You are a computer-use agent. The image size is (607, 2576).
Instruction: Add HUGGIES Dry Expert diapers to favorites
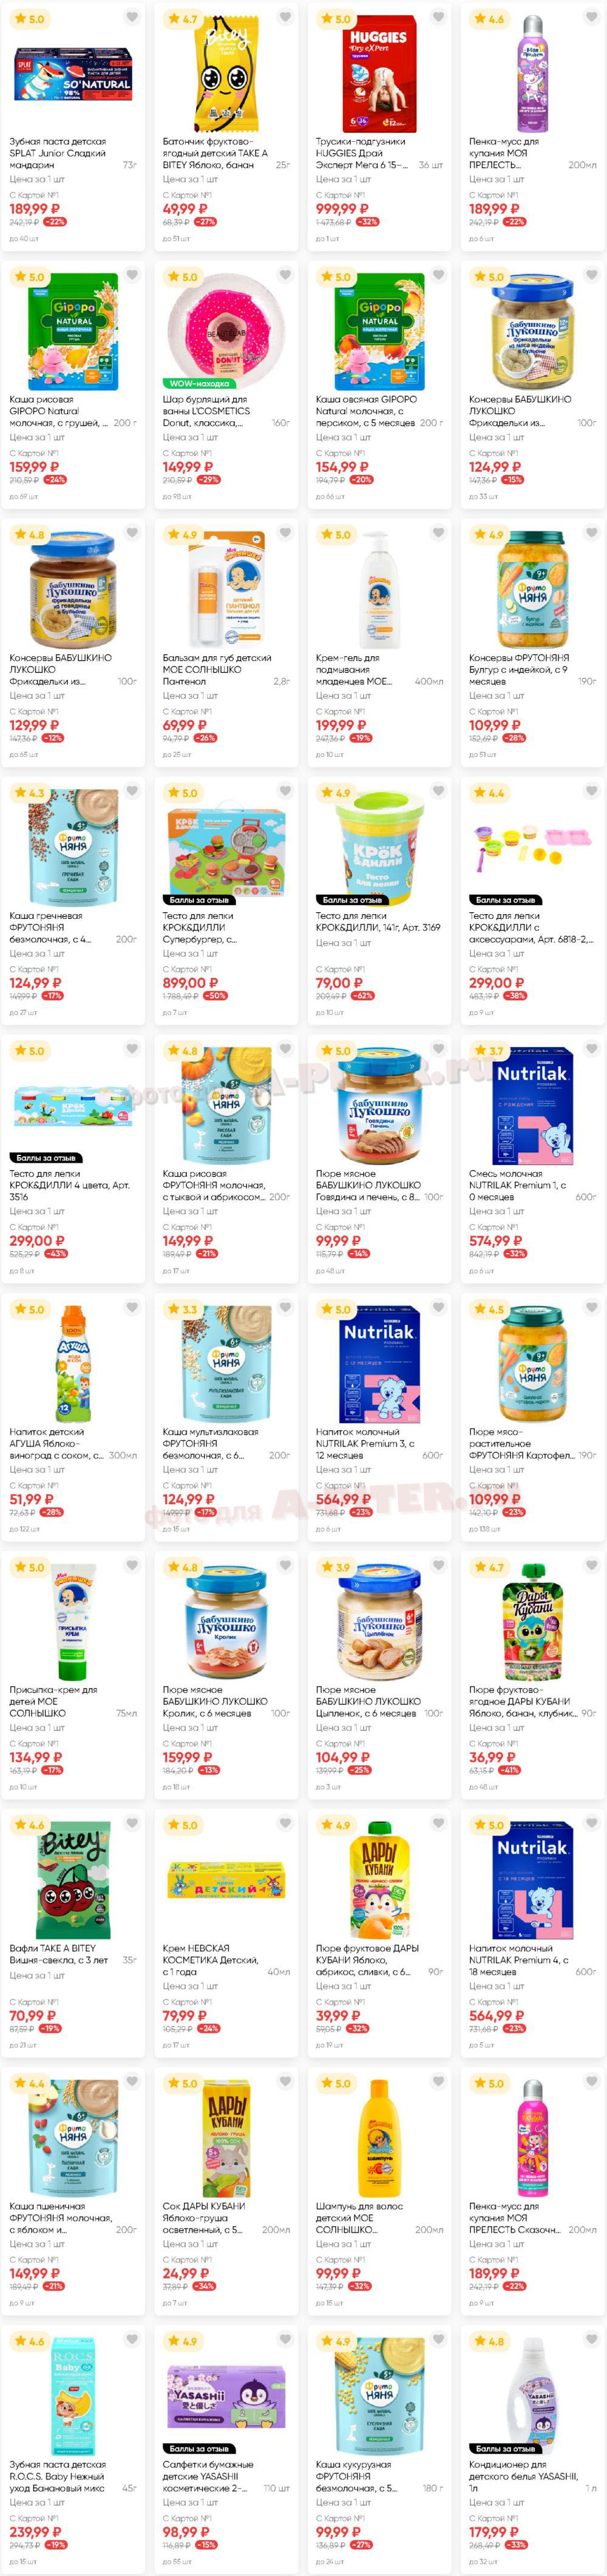pos(438,17)
